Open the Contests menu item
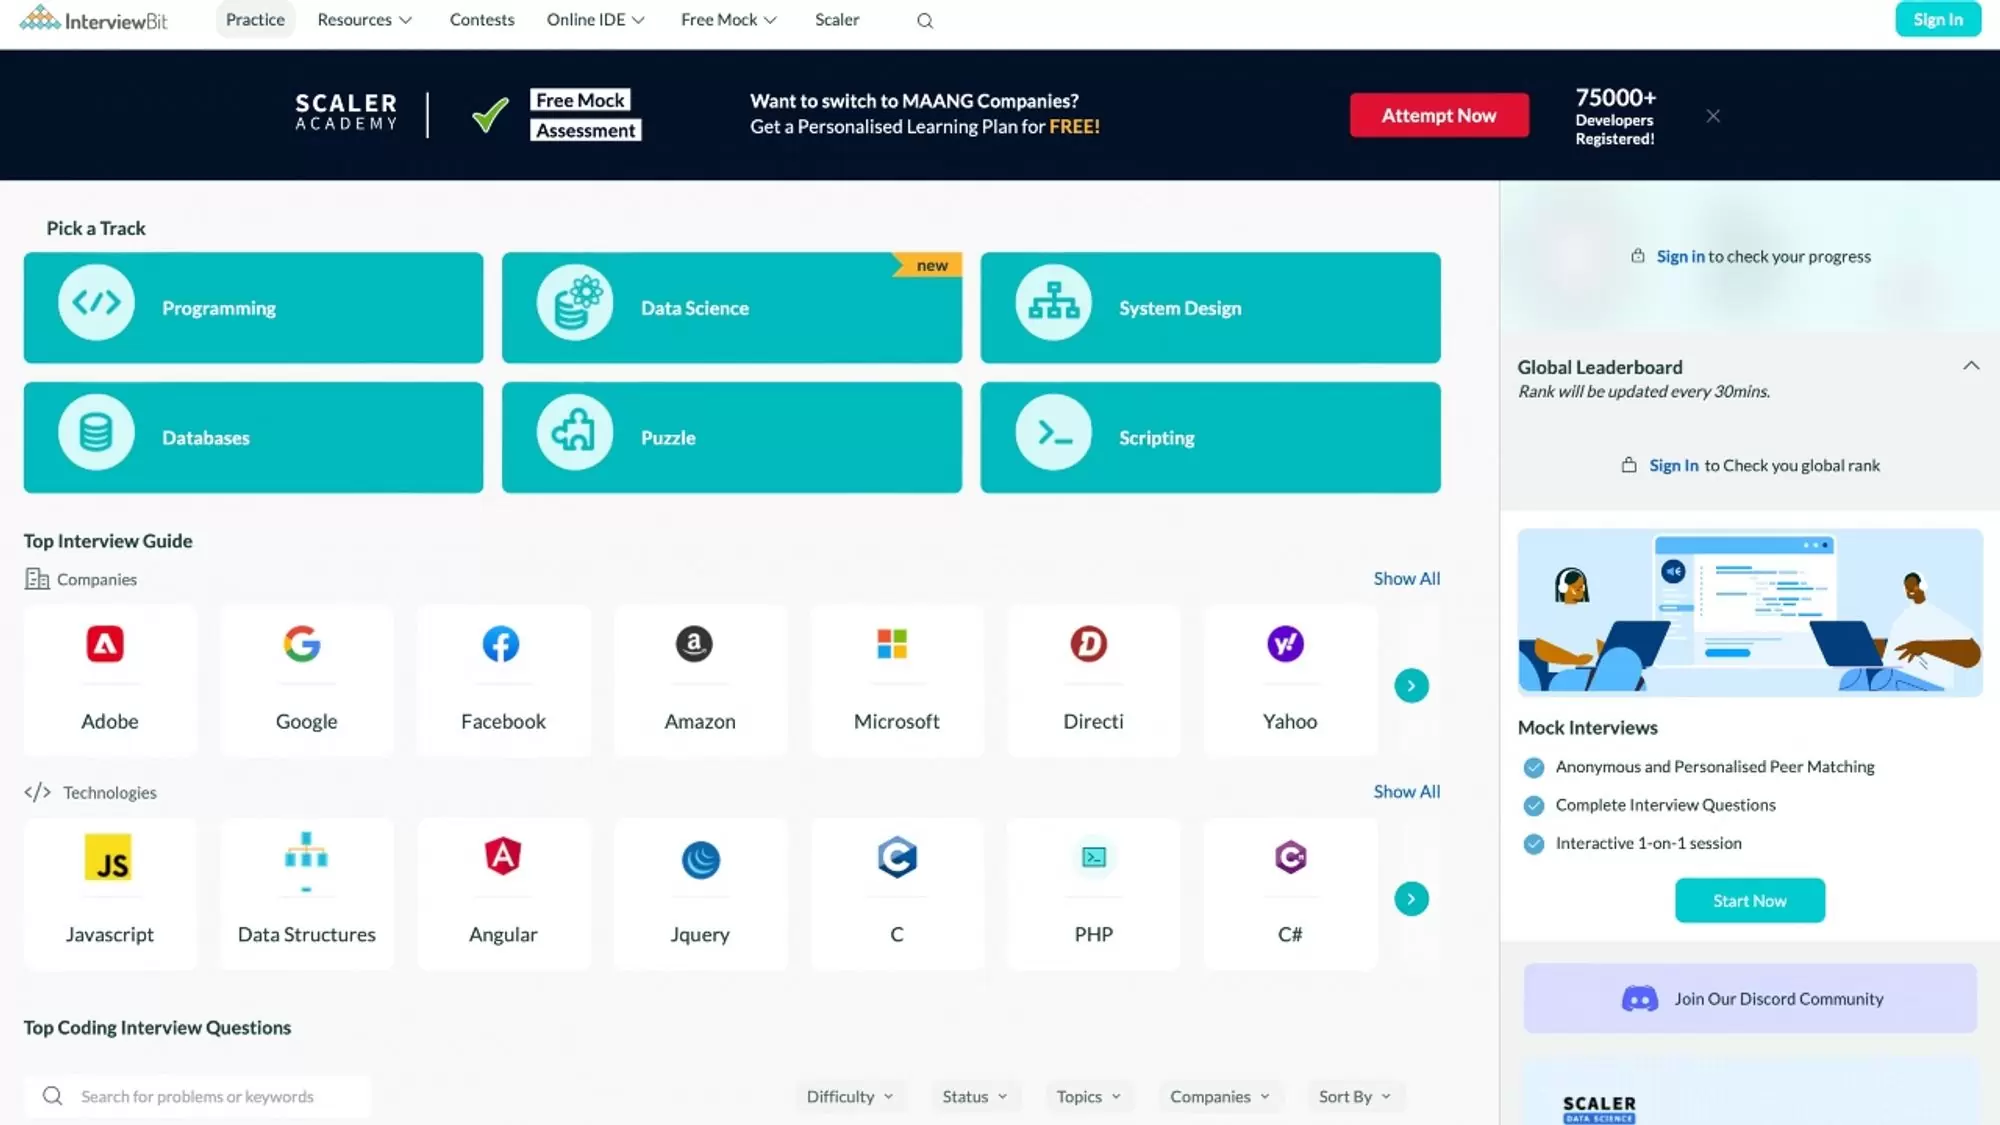2000x1125 pixels. point(482,20)
